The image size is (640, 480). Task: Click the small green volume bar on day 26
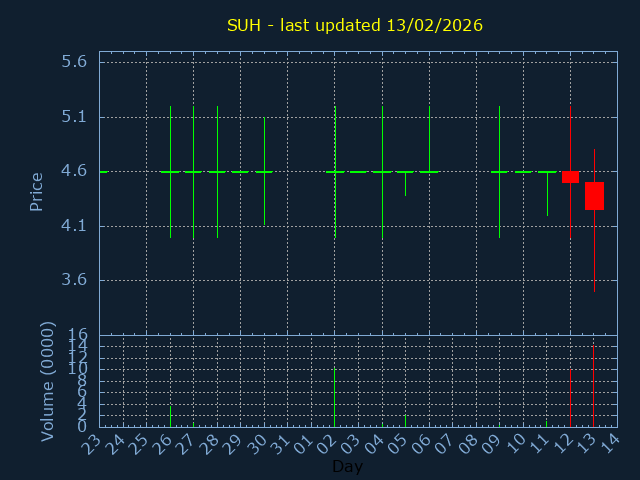[170, 416]
